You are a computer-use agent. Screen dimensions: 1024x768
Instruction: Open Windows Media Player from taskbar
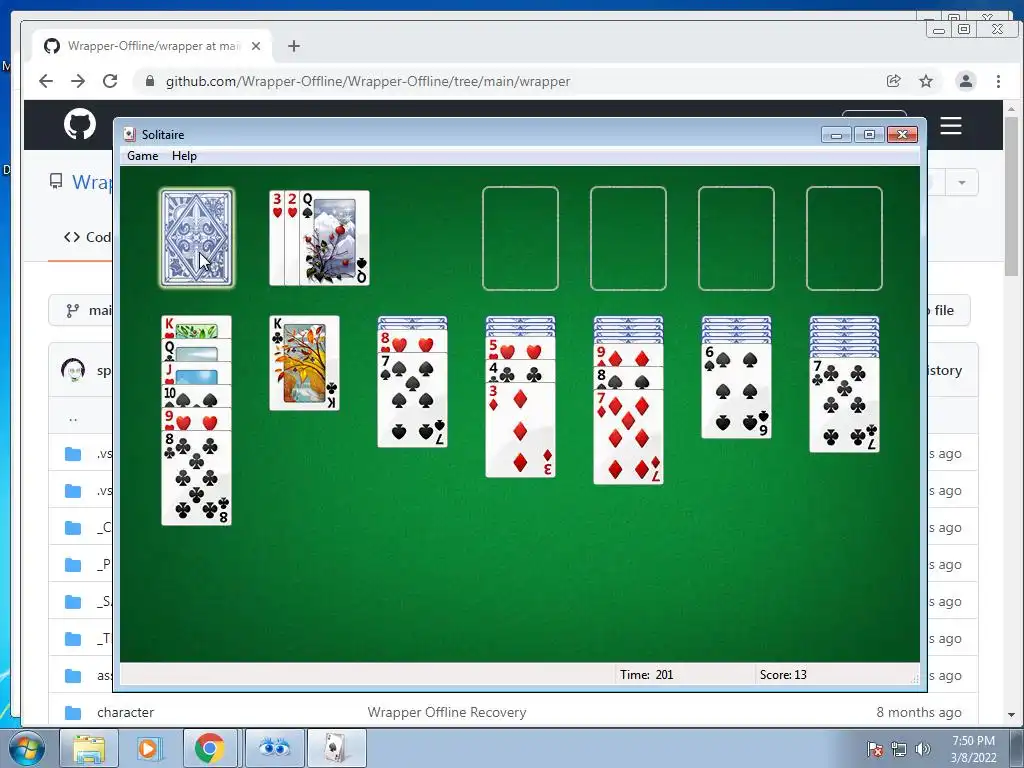(149, 748)
